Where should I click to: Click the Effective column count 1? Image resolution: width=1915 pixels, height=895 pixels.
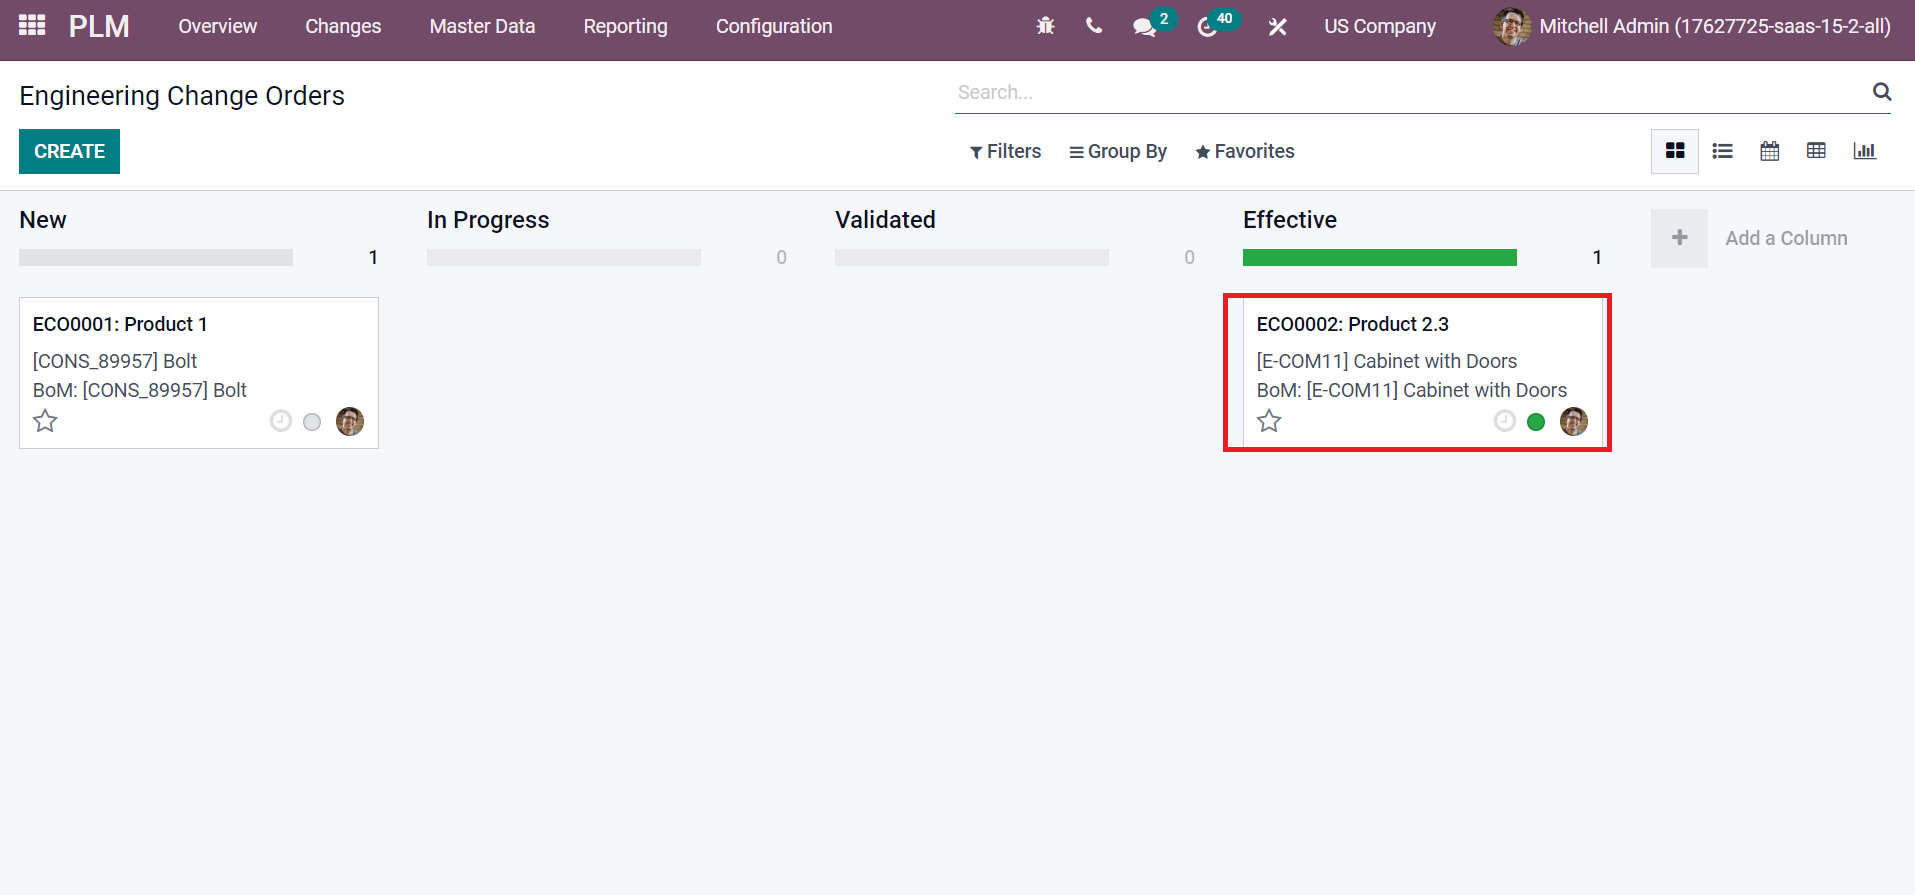pyautogui.click(x=1597, y=257)
